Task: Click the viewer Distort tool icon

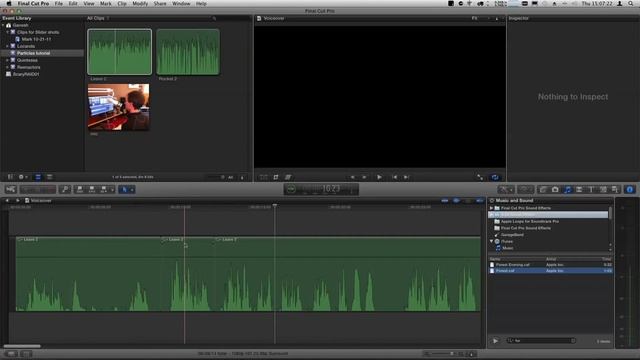Action: 288,177
